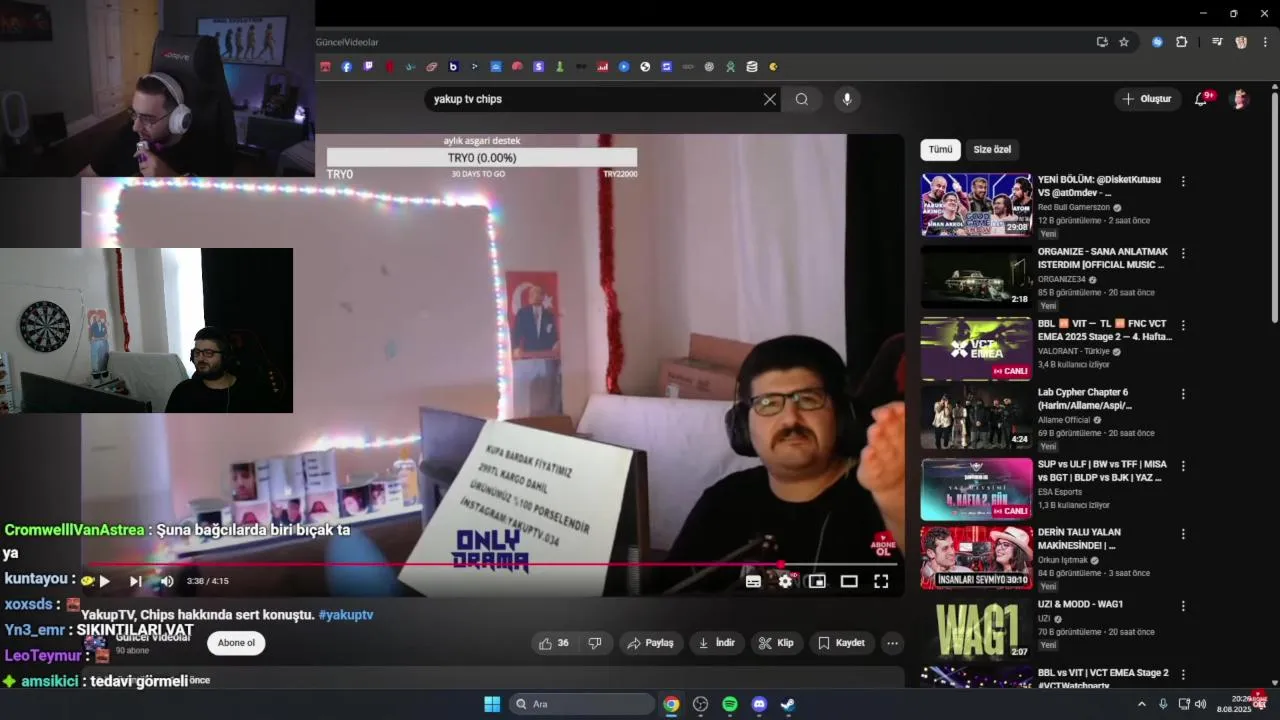This screenshot has height=720, width=1280.
Task: Open DERİN TALU YALAN MAKİNESİNDE title
Action: [x=1079, y=539]
